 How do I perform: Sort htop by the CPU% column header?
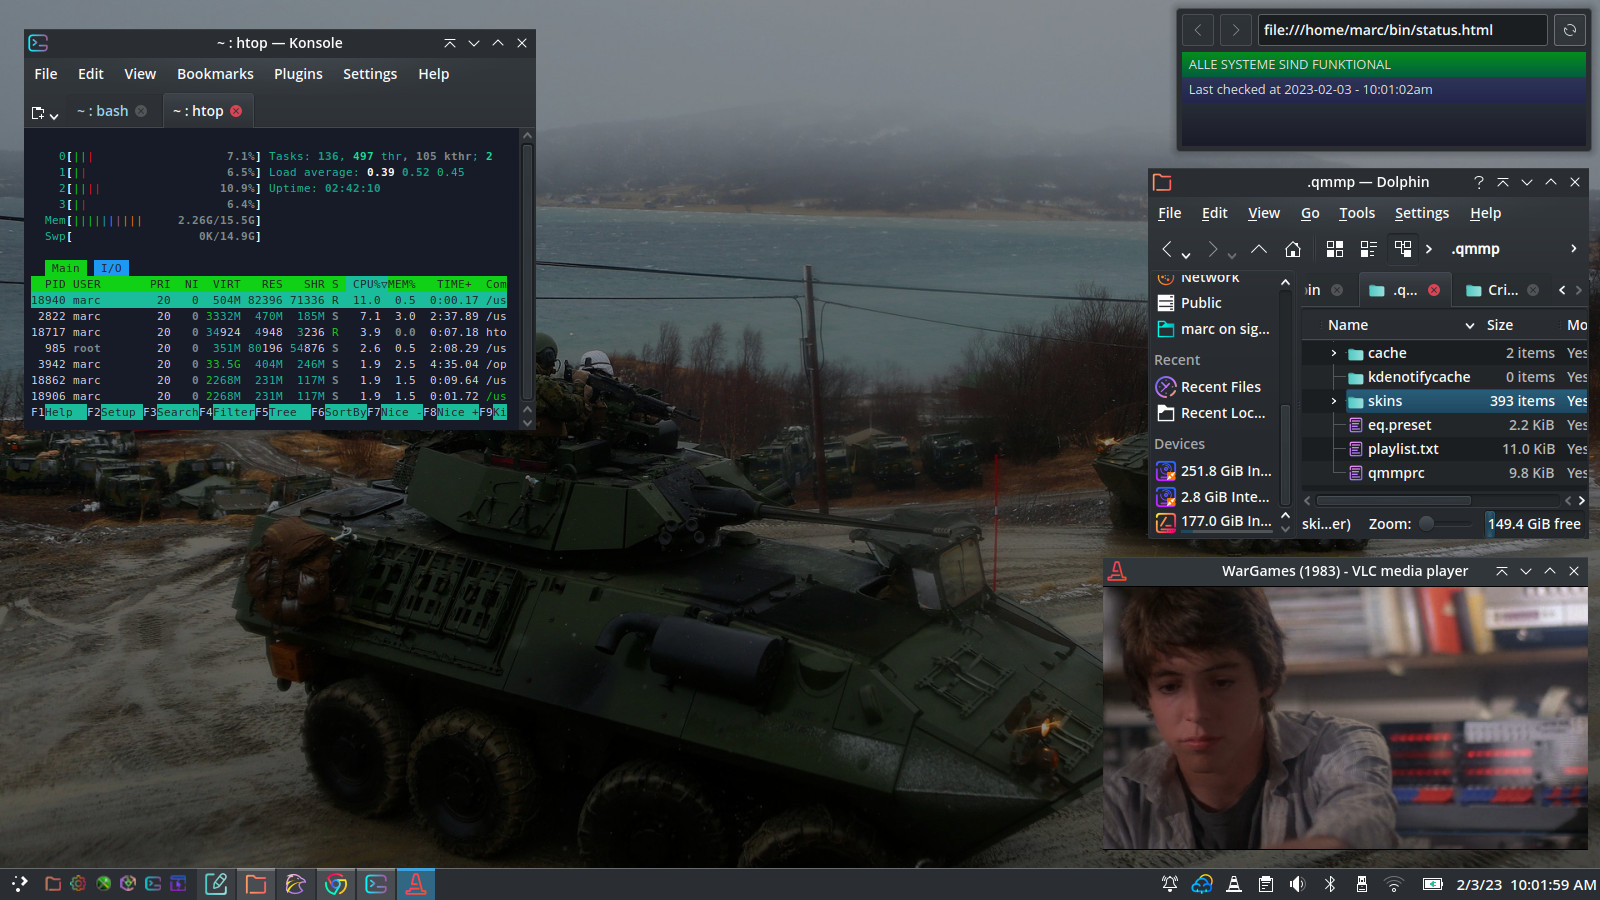(367, 284)
